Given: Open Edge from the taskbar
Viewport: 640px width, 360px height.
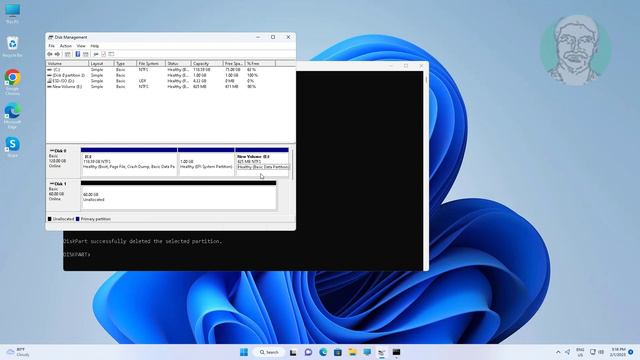Looking at the screenshot, I should click(323, 352).
